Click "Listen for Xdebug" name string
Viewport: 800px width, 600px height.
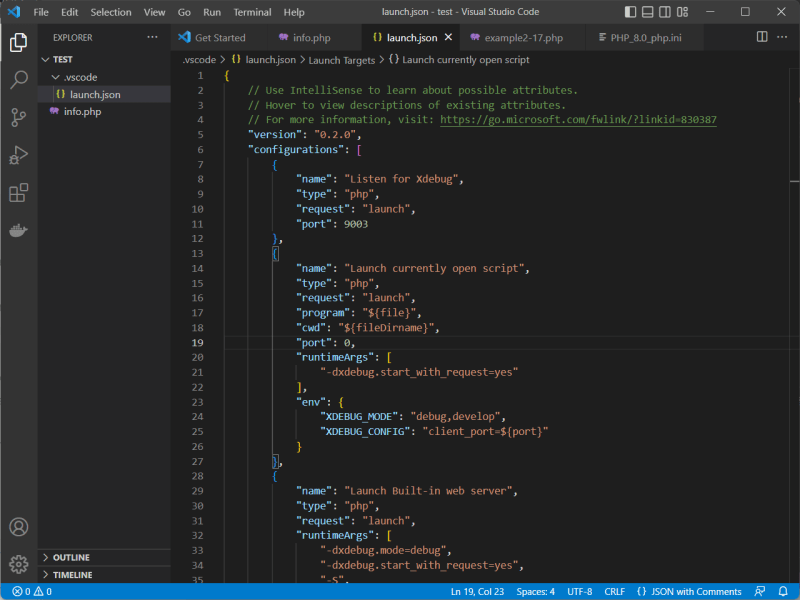coord(401,179)
